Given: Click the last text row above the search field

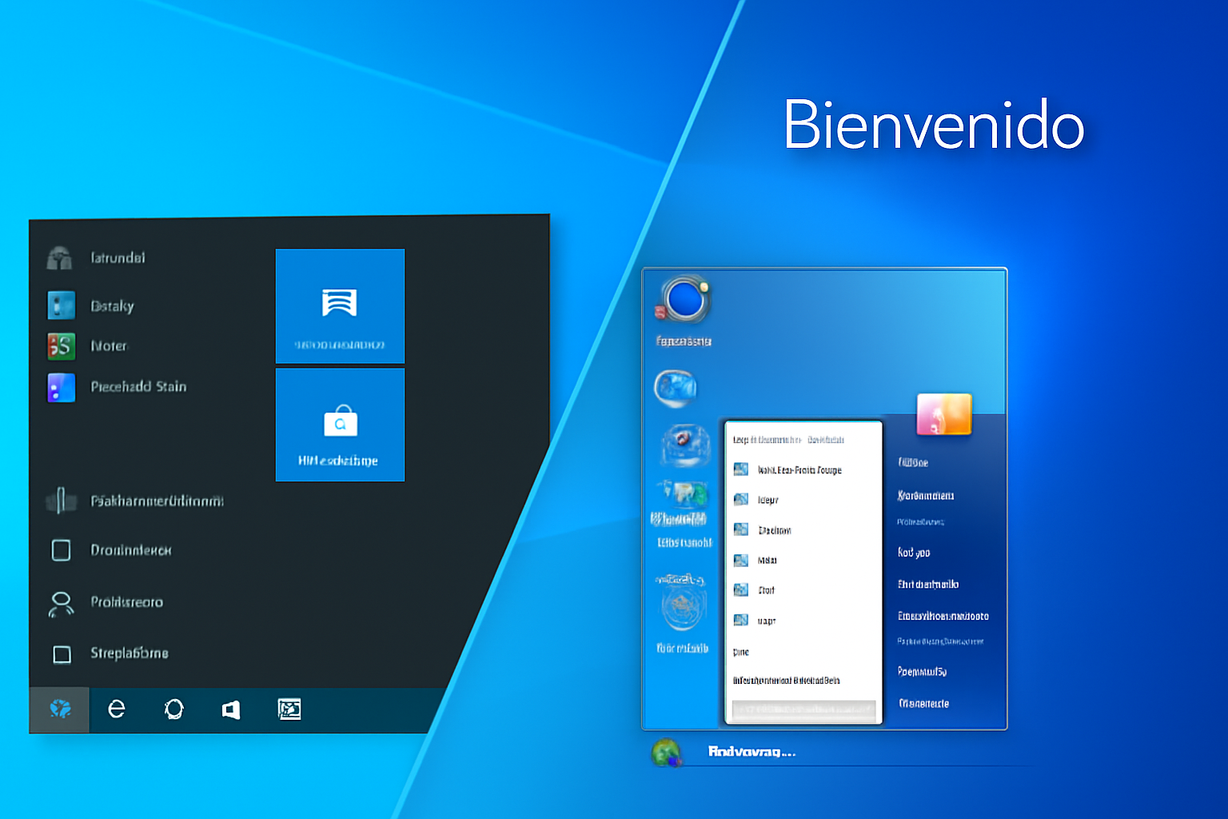Looking at the screenshot, I should (x=785, y=680).
